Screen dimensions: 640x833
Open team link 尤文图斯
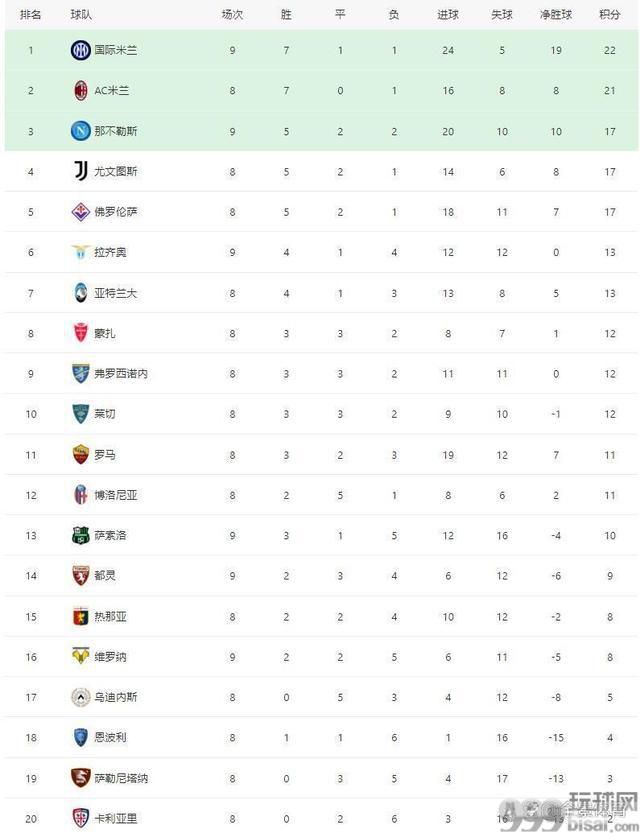116,171
